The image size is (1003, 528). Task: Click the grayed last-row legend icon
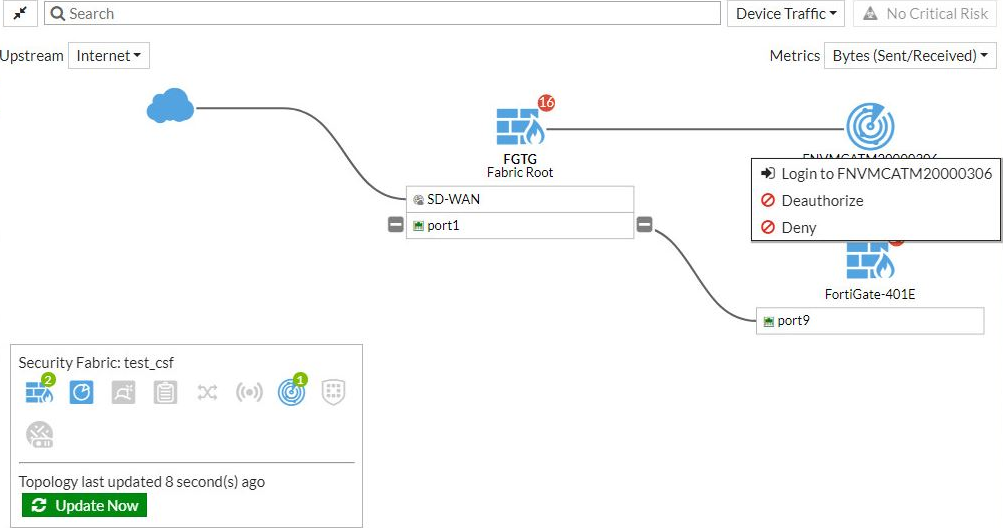(x=40, y=435)
